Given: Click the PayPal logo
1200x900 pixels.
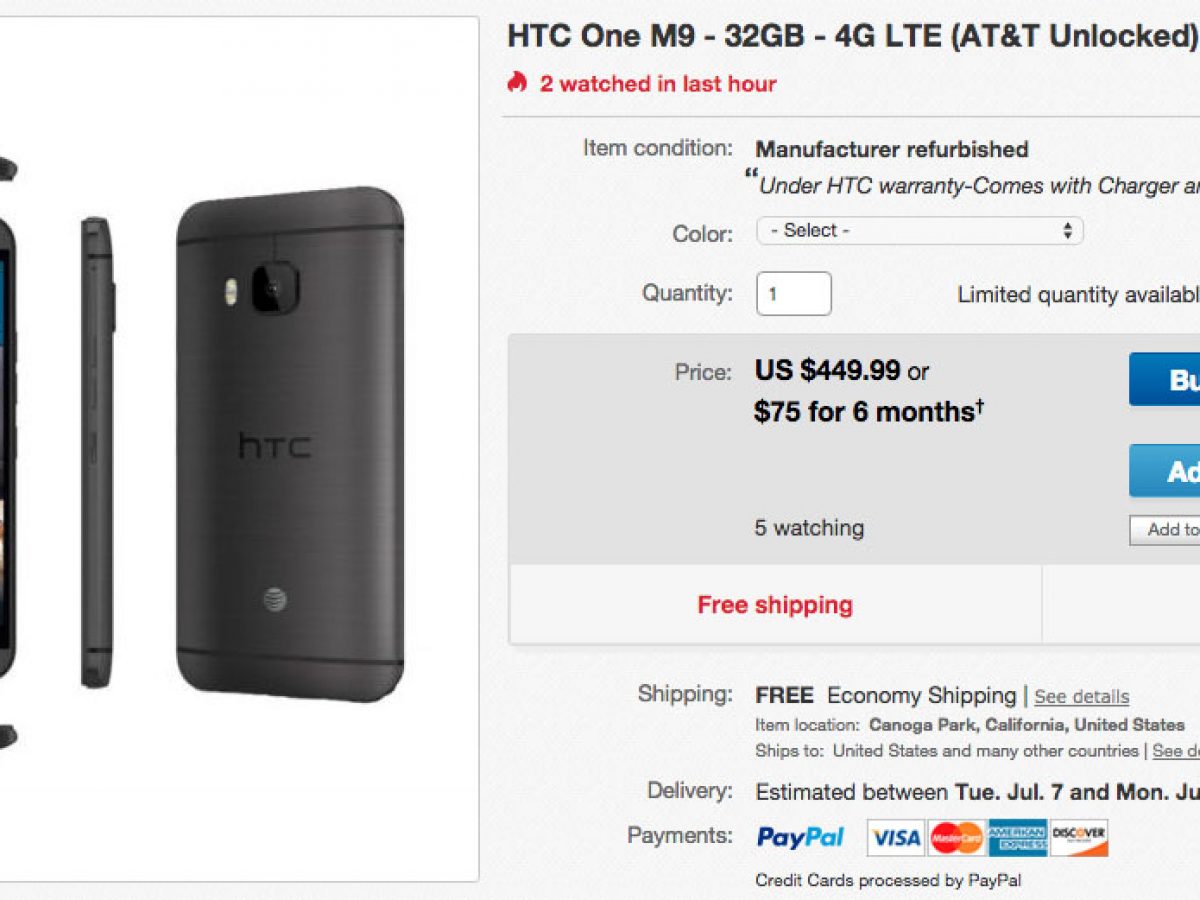Looking at the screenshot, I should tap(800, 837).
